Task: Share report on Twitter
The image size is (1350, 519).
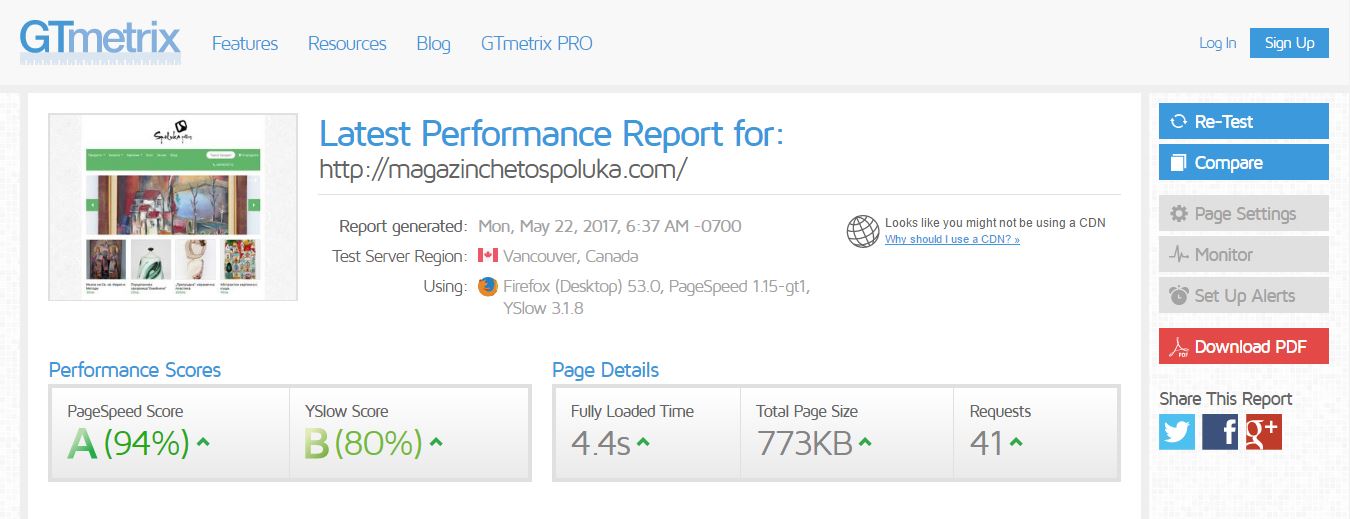Action: tap(1177, 432)
